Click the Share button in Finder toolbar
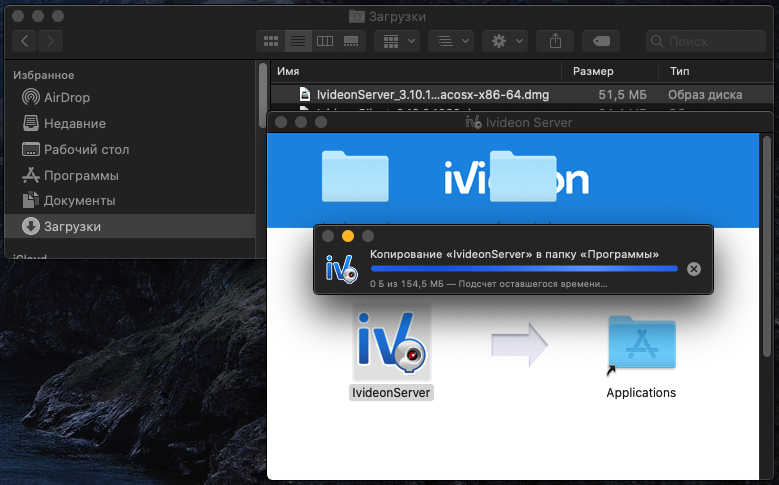This screenshot has width=779, height=485. 555,41
